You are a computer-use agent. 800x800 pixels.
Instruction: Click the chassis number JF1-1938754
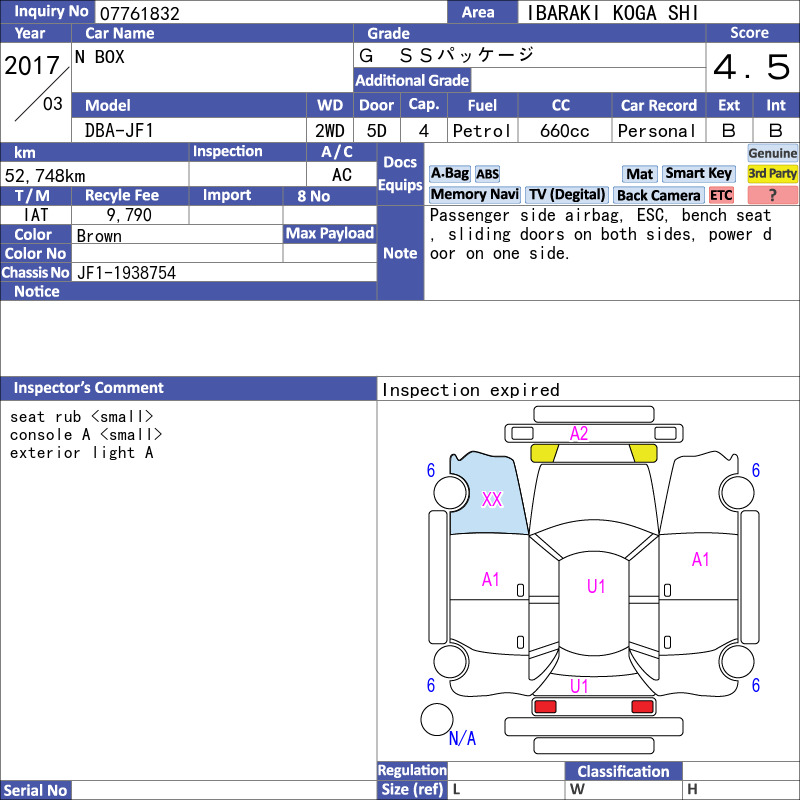(x=127, y=273)
